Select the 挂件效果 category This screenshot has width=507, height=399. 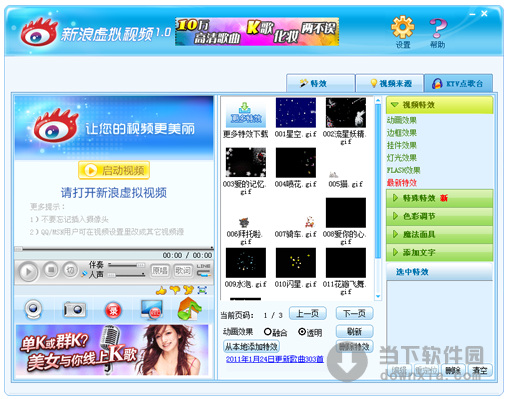click(402, 145)
